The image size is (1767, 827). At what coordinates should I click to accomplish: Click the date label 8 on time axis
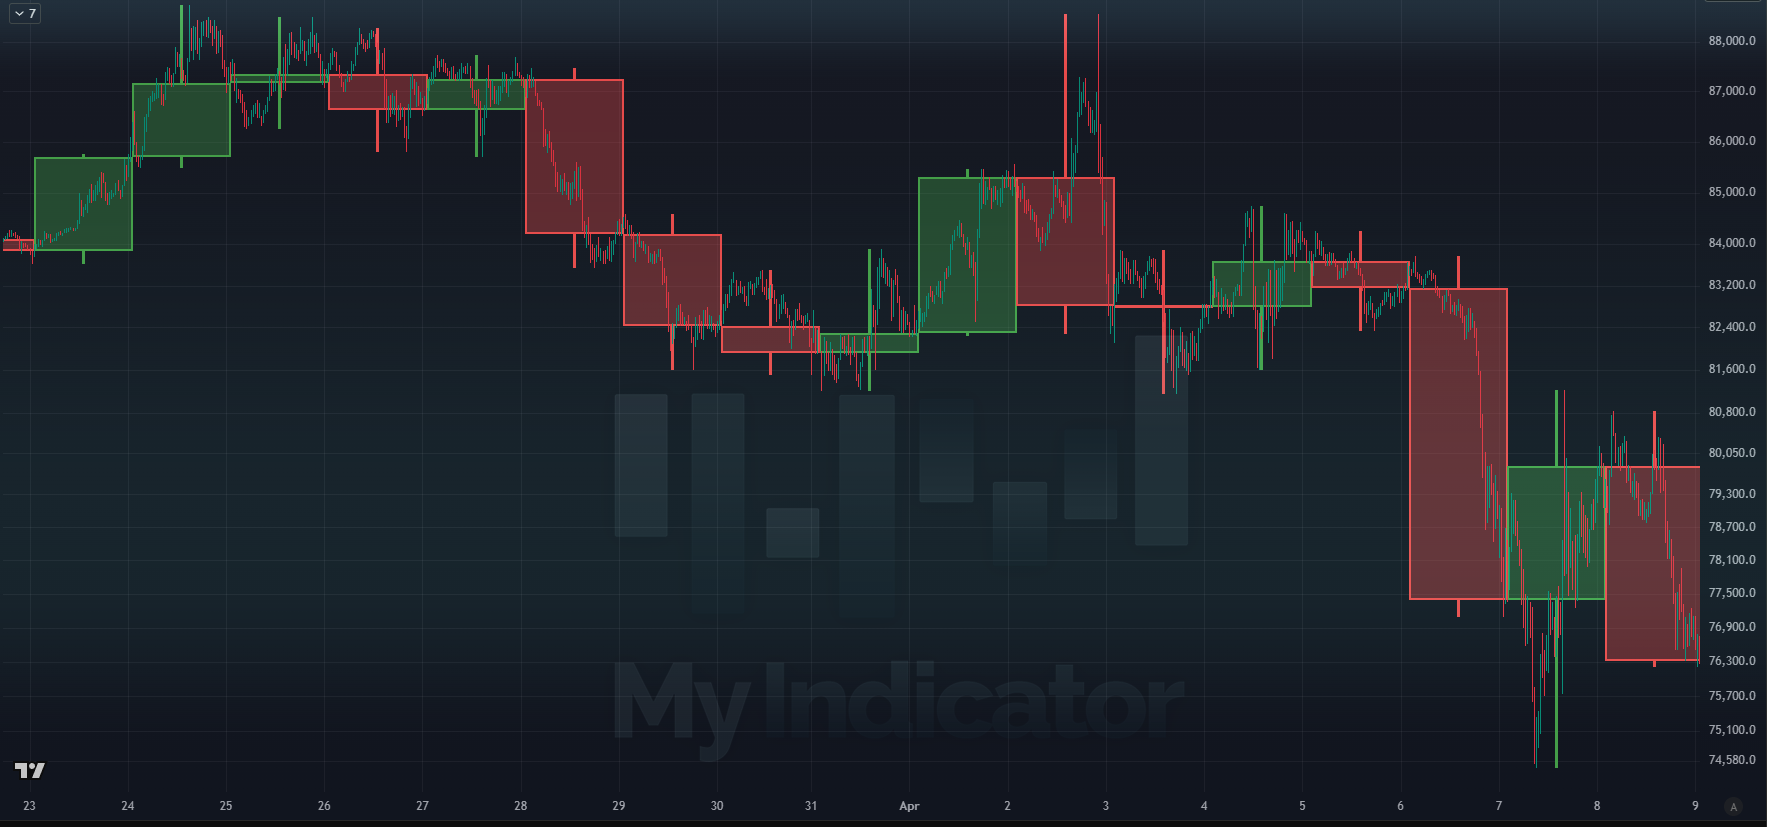tap(1597, 806)
